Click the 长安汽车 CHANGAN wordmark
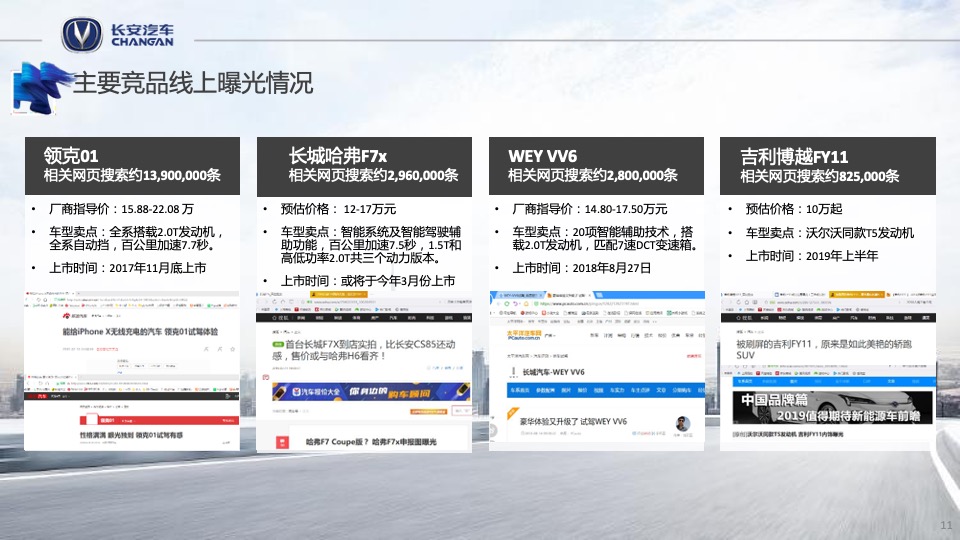Viewport: 960px width, 540px height. point(142,36)
